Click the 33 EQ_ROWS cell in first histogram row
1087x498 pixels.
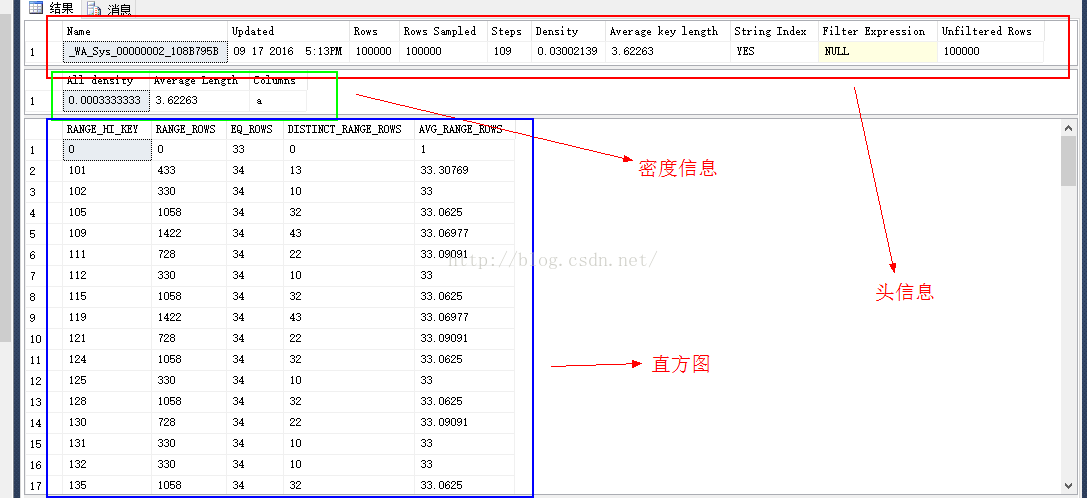pos(254,149)
